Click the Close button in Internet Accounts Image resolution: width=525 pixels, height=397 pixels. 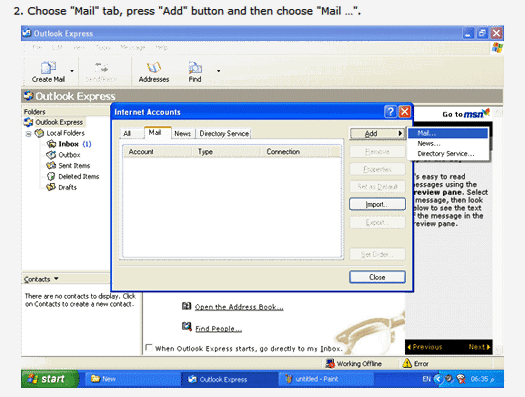pyautogui.click(x=377, y=277)
